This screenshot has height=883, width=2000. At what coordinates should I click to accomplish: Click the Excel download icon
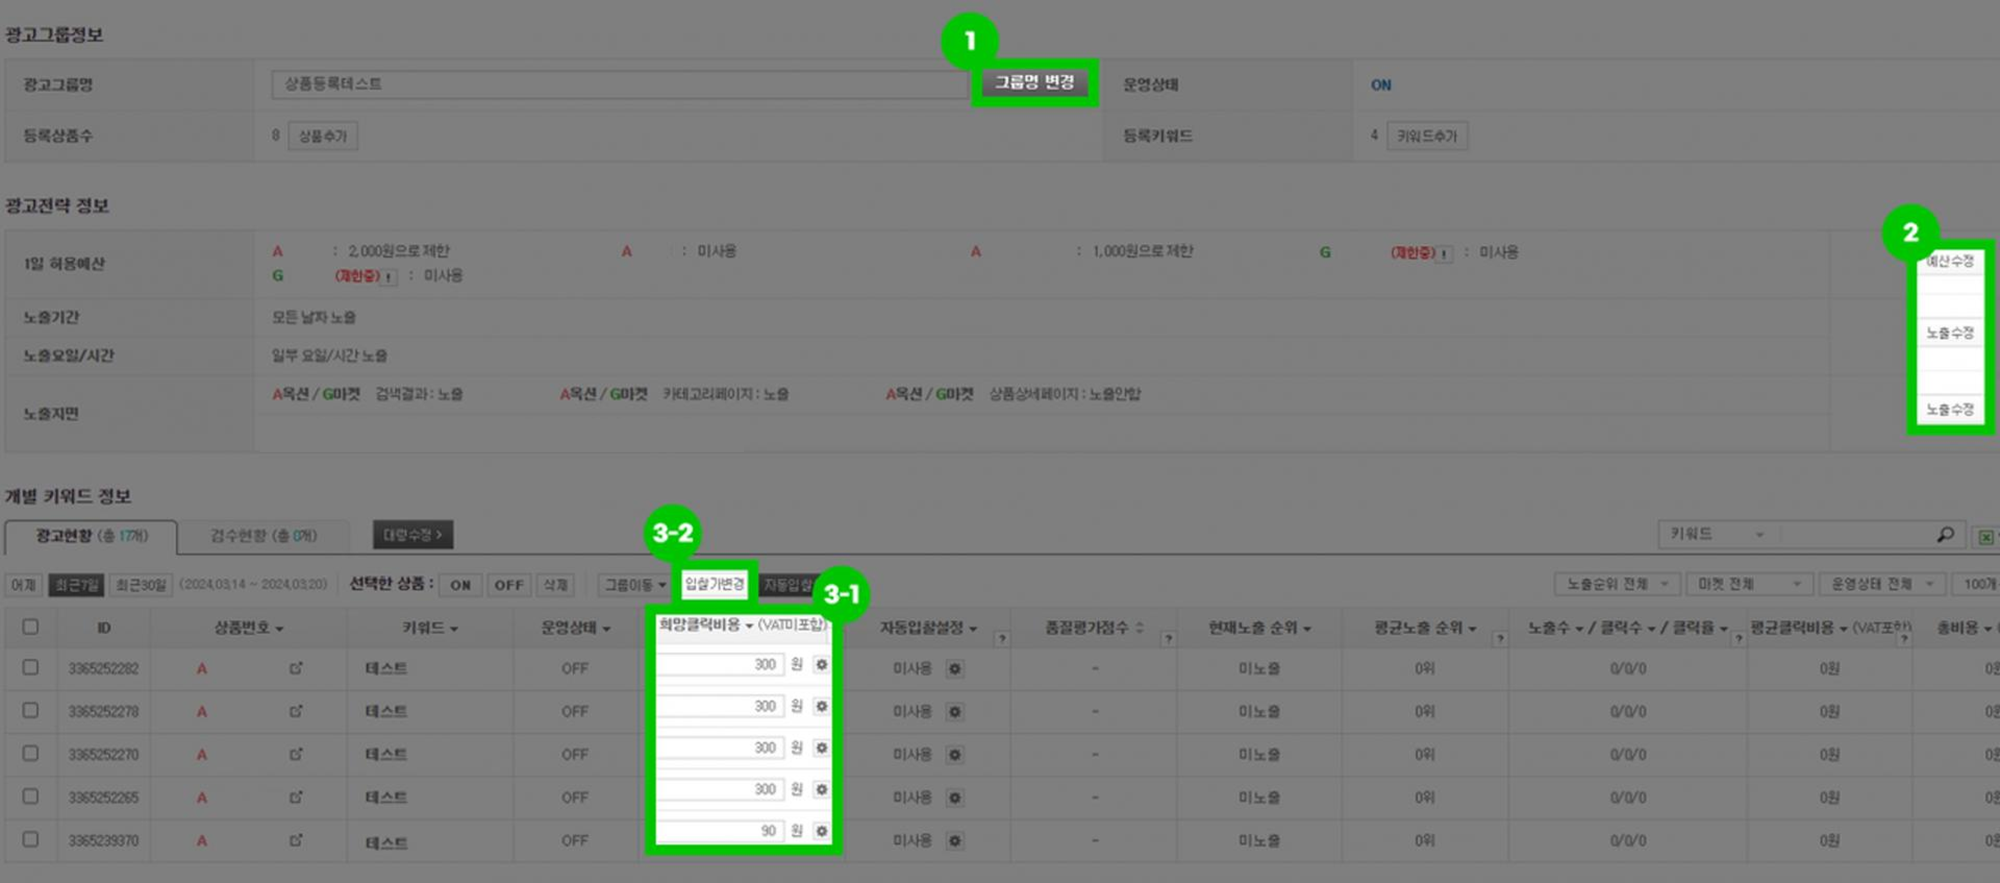[1986, 537]
